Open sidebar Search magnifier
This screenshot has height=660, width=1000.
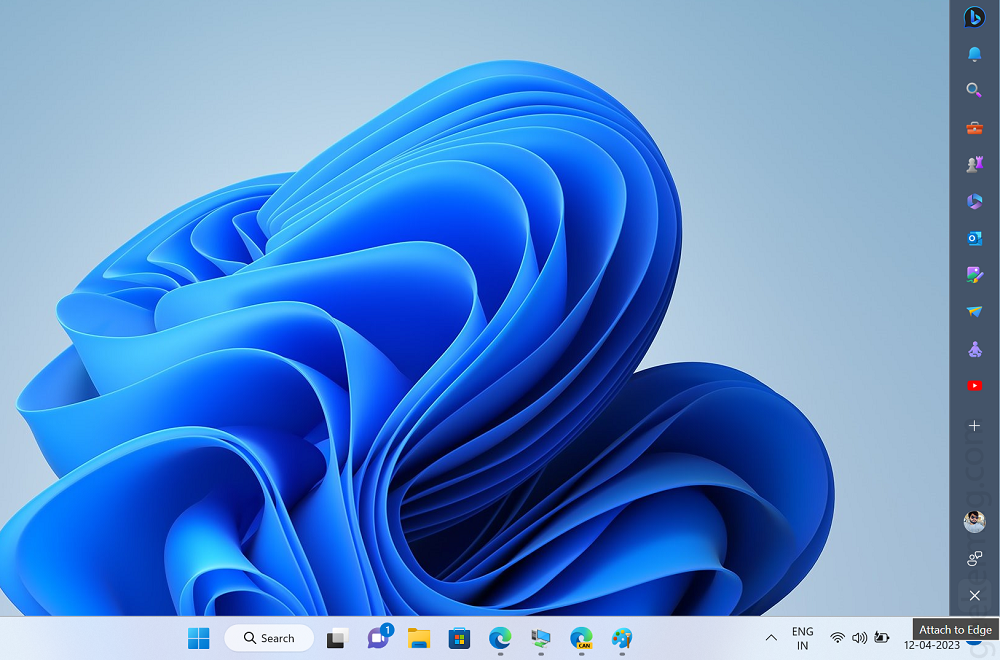[x=974, y=90]
